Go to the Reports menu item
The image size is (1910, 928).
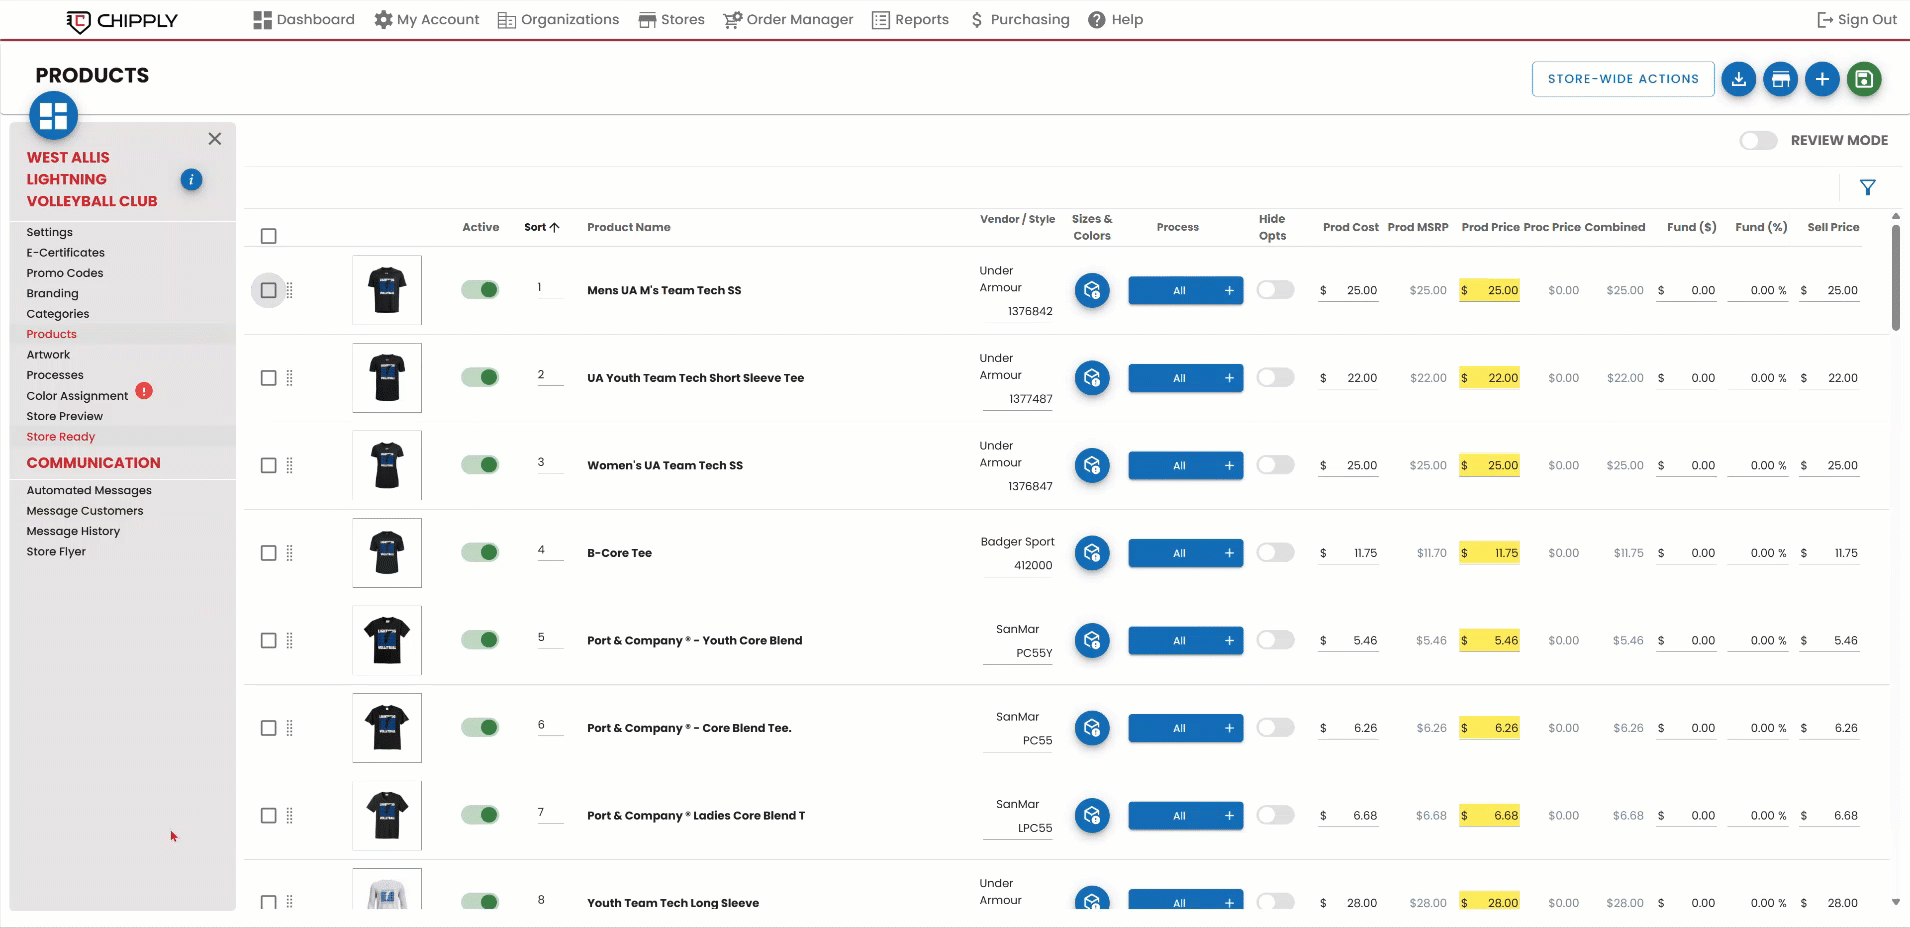(910, 20)
